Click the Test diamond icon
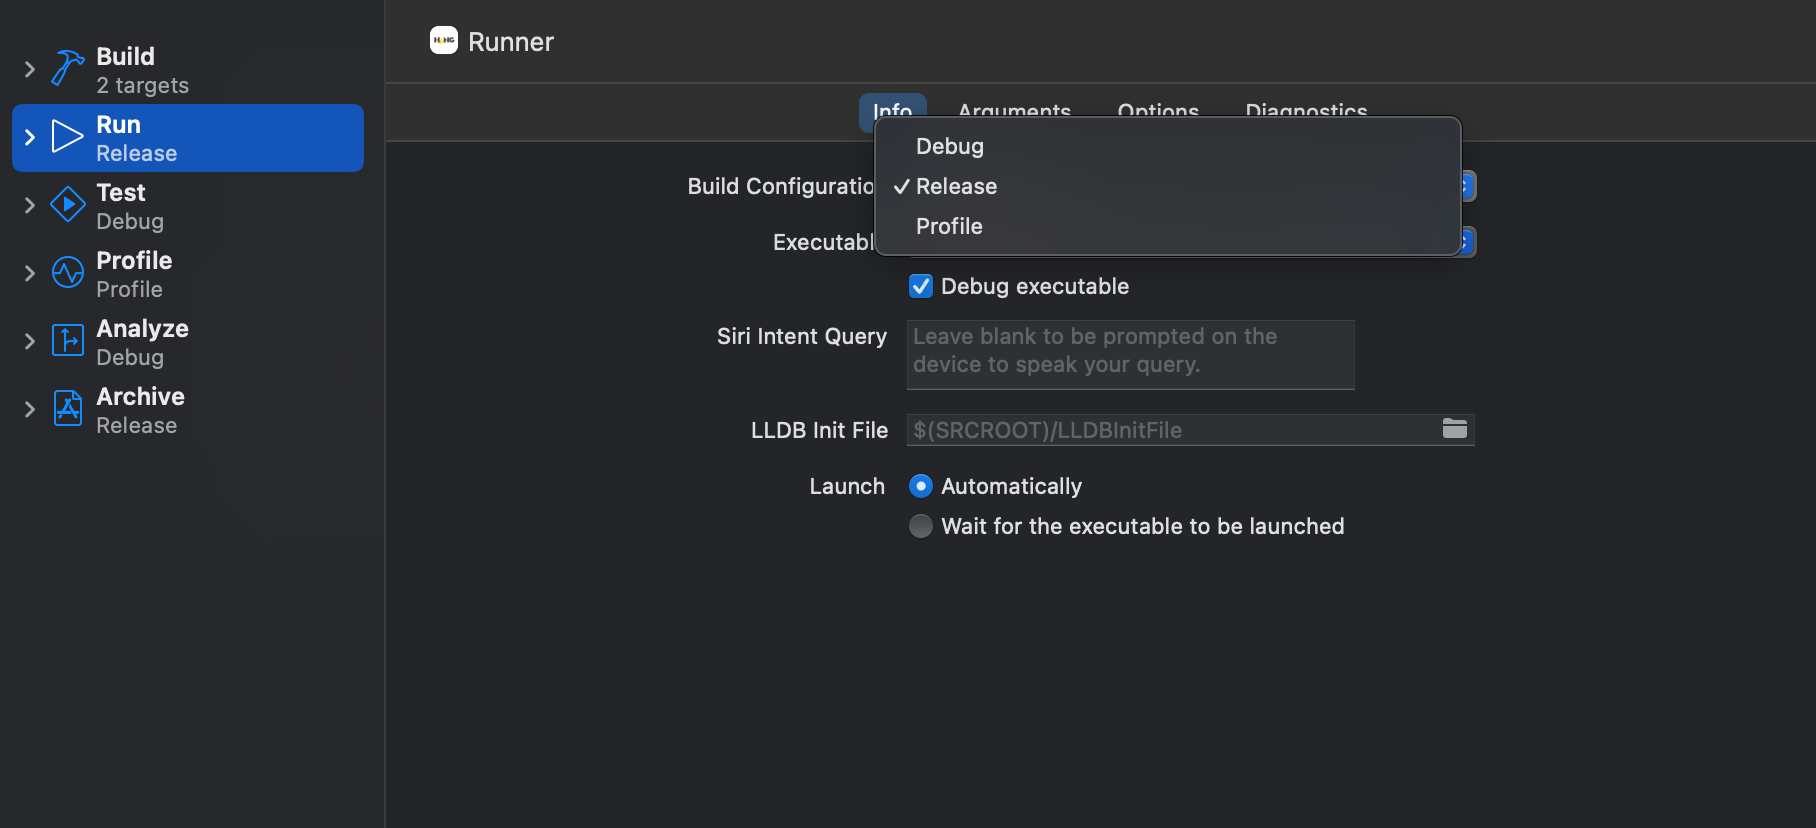 coord(67,205)
